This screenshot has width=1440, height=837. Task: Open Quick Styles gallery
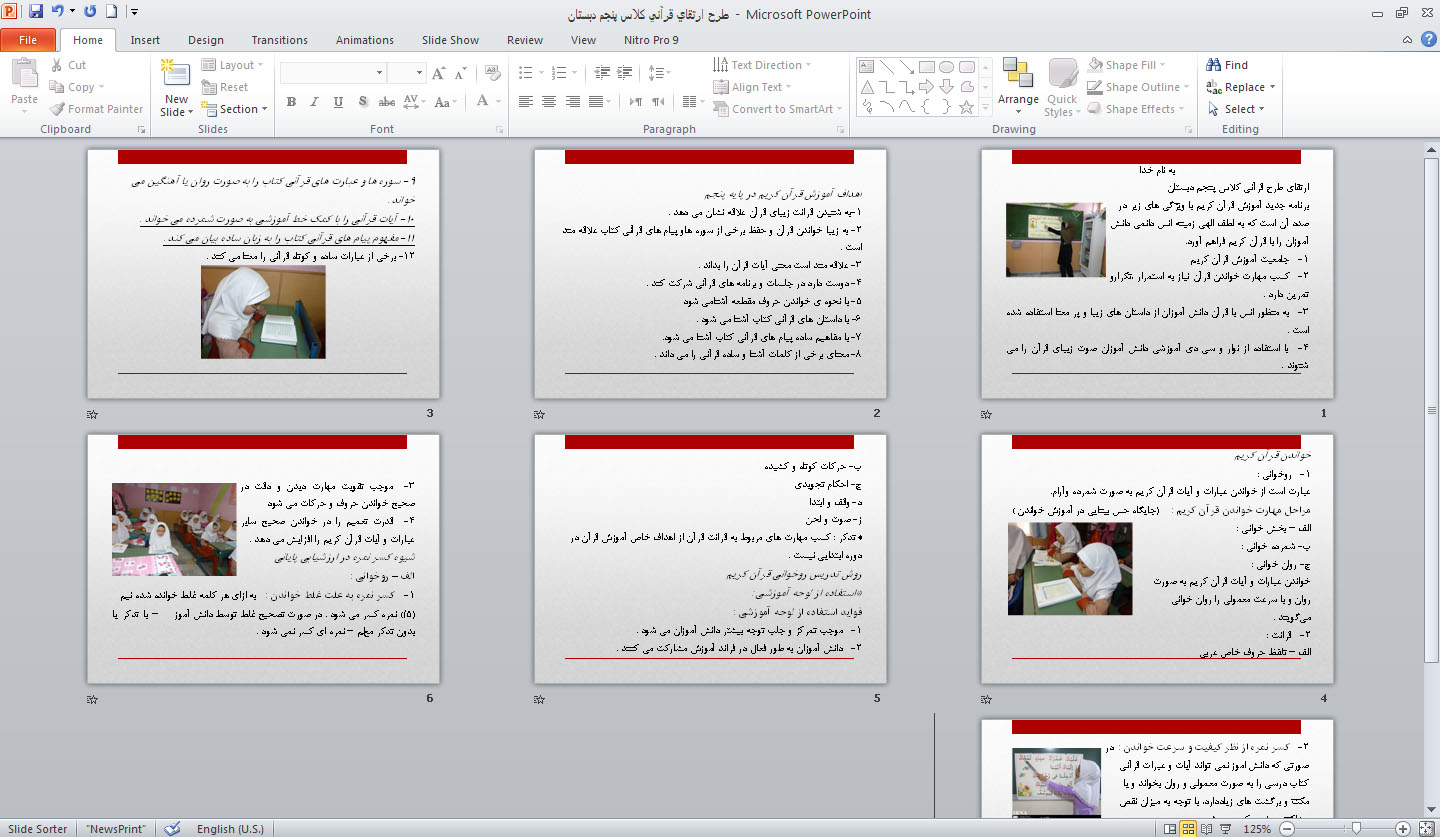(1062, 87)
